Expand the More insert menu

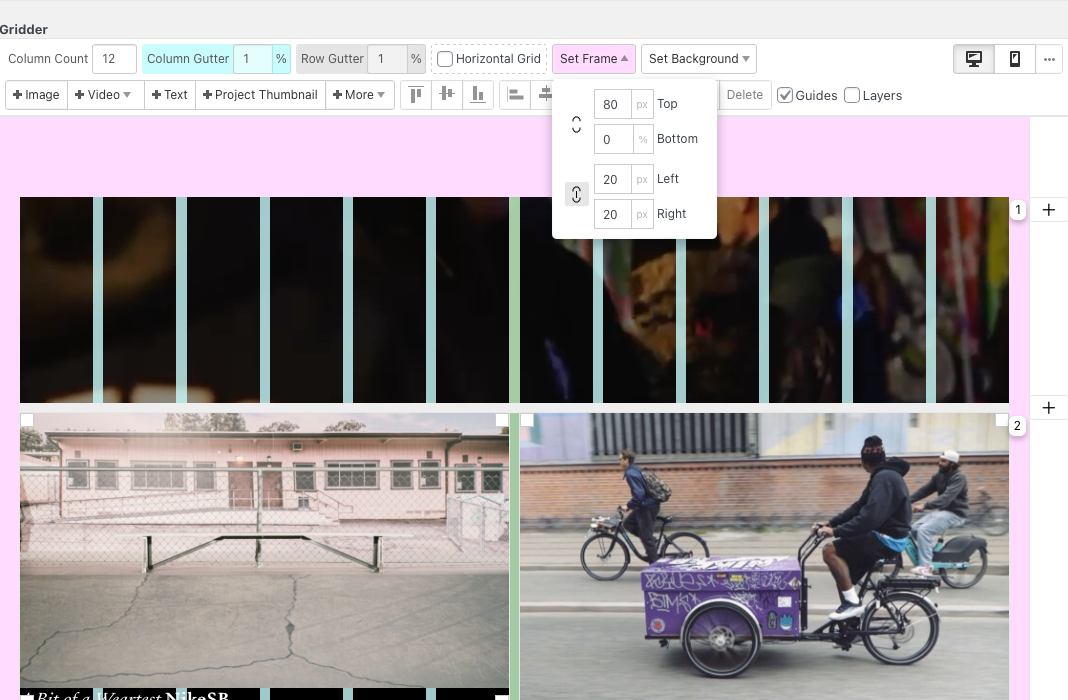[x=359, y=95]
